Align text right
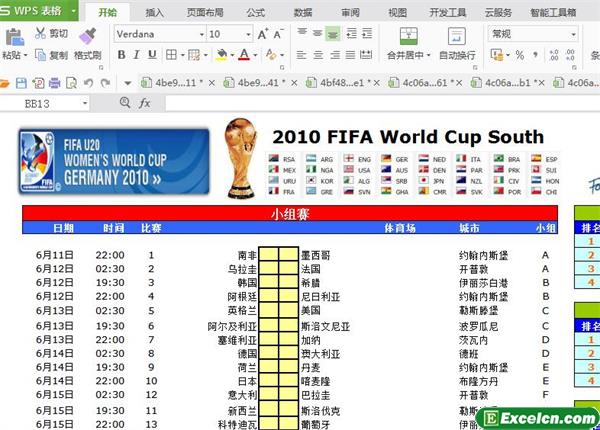The image size is (600, 430). click(x=334, y=55)
